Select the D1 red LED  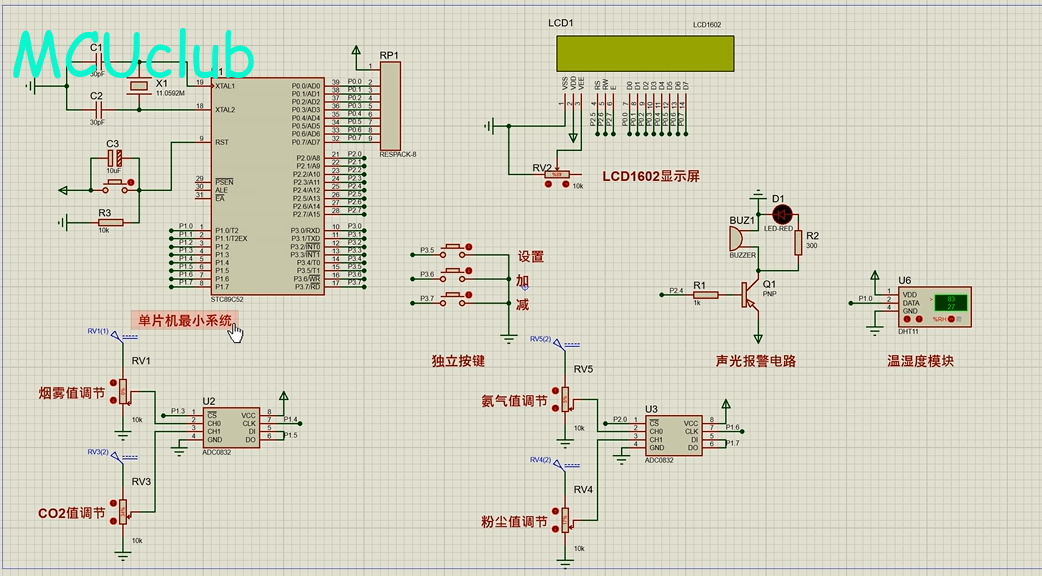[x=782, y=214]
